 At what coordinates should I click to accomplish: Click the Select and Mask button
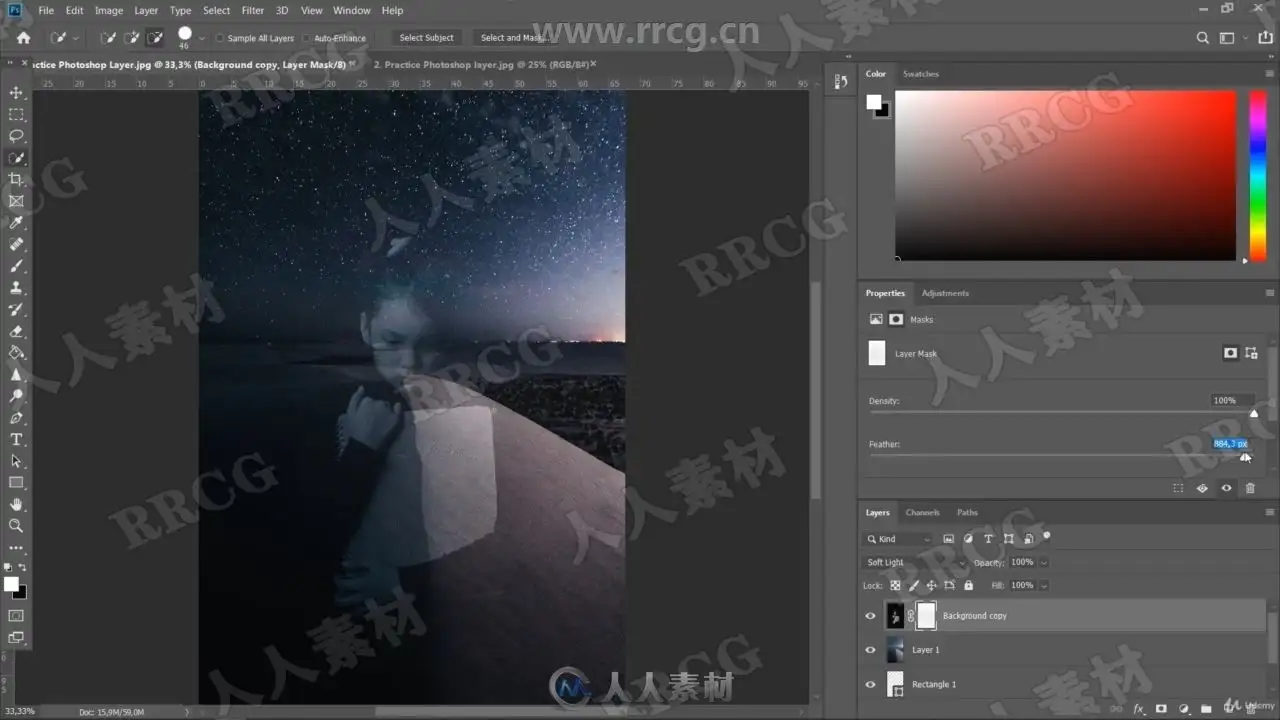point(512,38)
